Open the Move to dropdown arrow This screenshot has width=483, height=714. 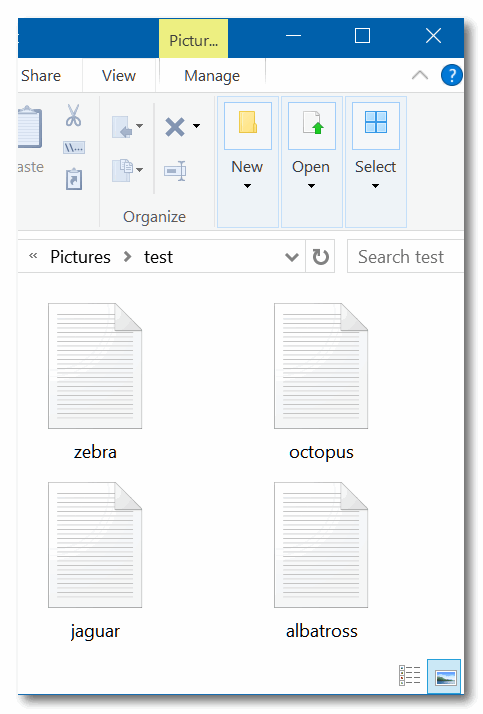139,126
